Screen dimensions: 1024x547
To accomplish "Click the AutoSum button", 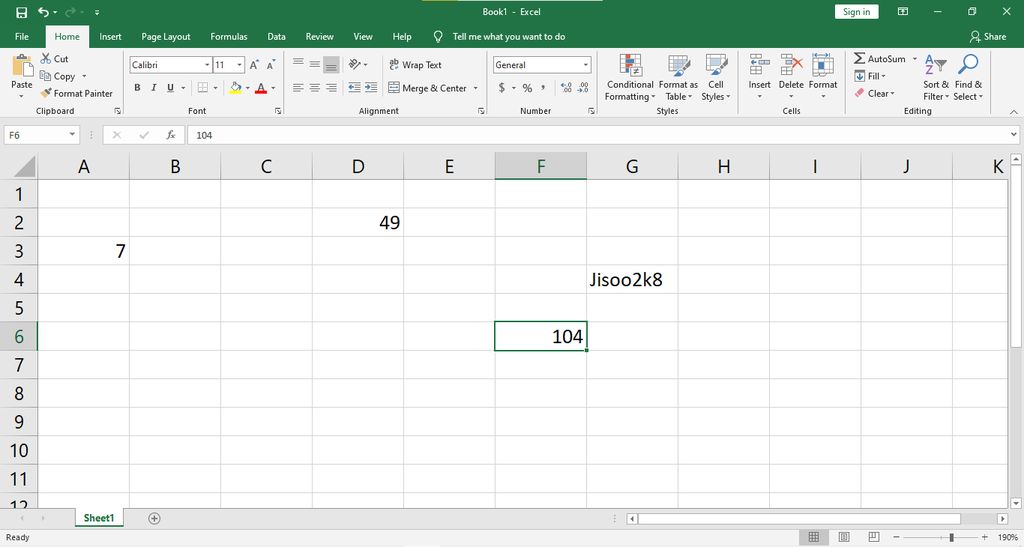I will click(x=880, y=59).
